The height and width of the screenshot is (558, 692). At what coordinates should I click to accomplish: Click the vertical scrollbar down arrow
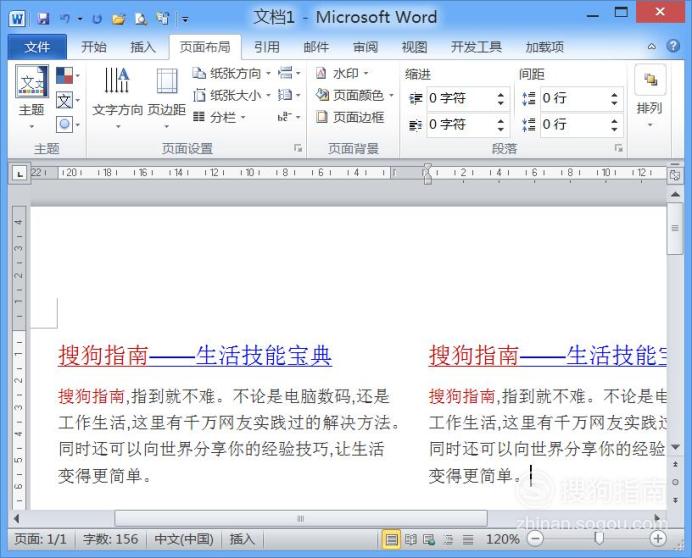click(x=675, y=447)
